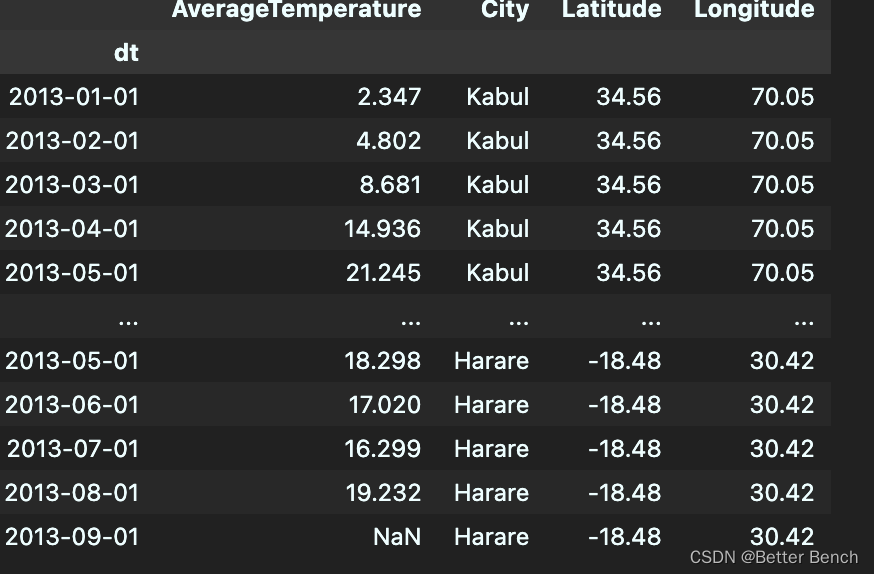Select the Longitude column header
Screen dimensions: 874x574
754,9
